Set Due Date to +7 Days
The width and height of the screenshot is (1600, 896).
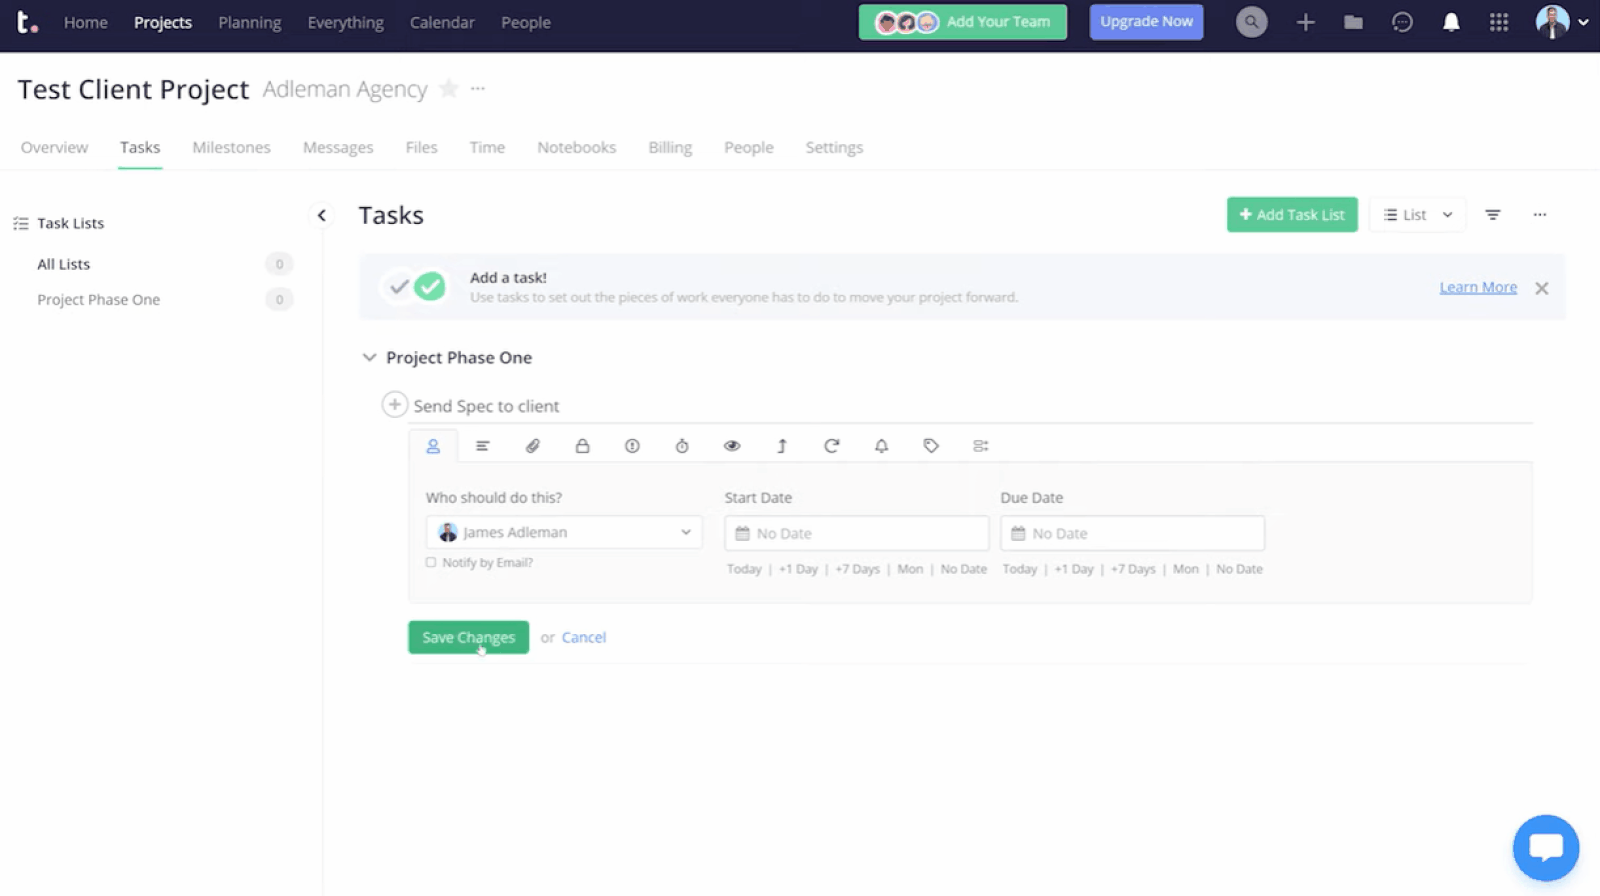pyautogui.click(x=1133, y=569)
